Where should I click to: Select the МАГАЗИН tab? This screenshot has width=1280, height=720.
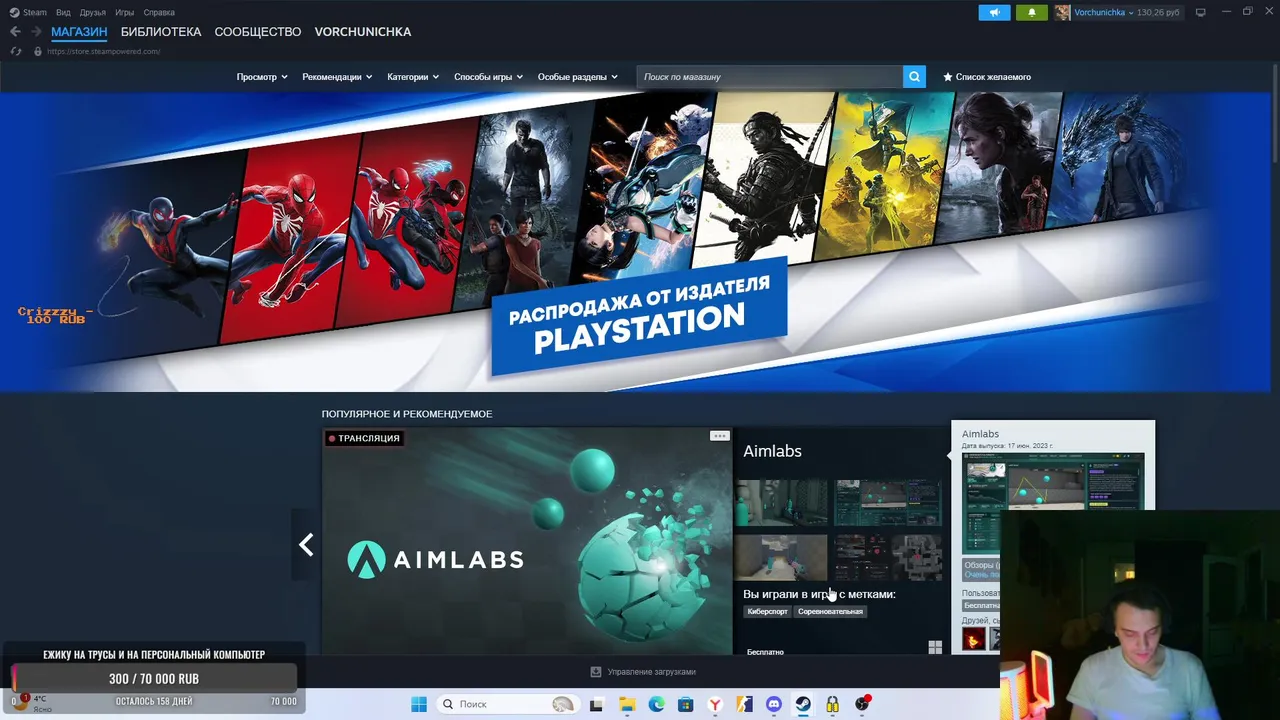point(79,32)
